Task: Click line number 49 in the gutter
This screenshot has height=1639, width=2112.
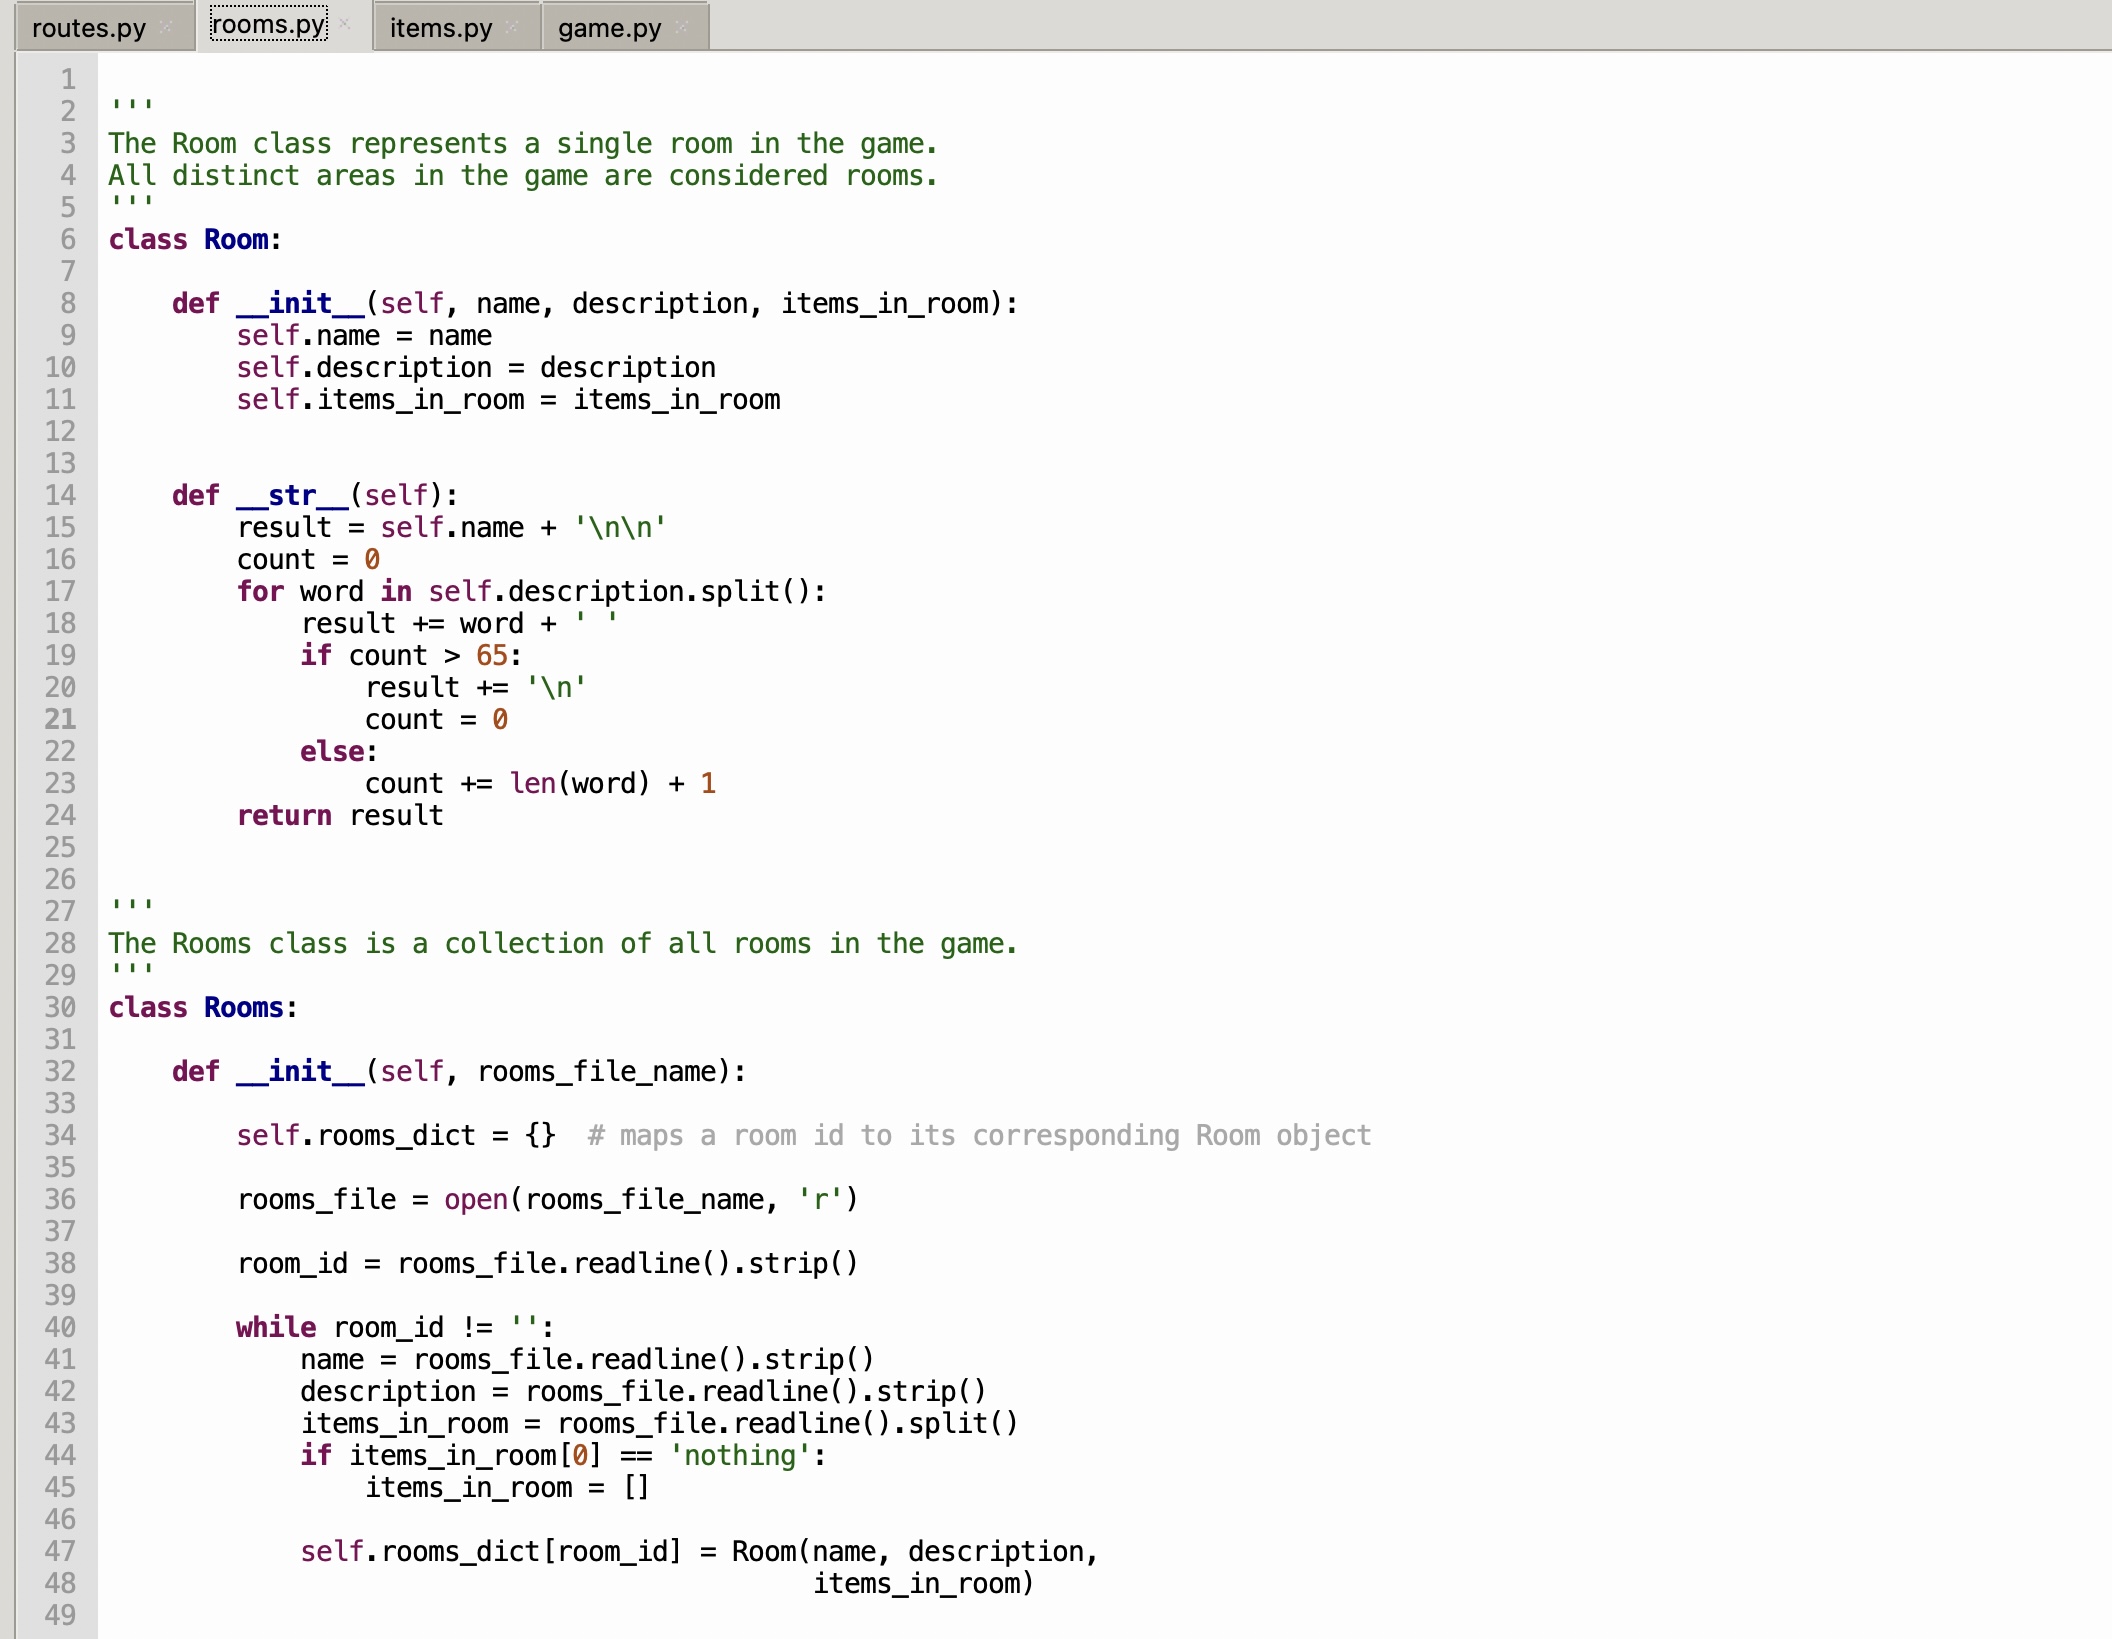Action: [60, 1615]
